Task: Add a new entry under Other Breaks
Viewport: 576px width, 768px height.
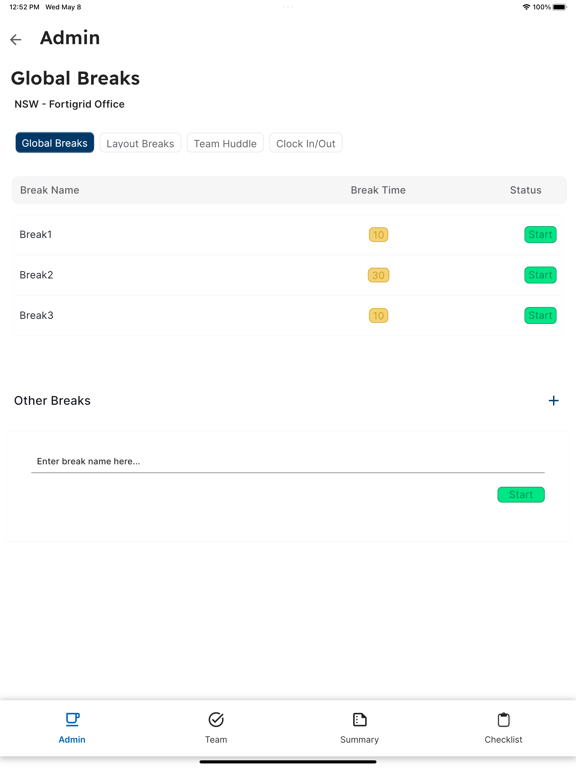Action: 553,401
